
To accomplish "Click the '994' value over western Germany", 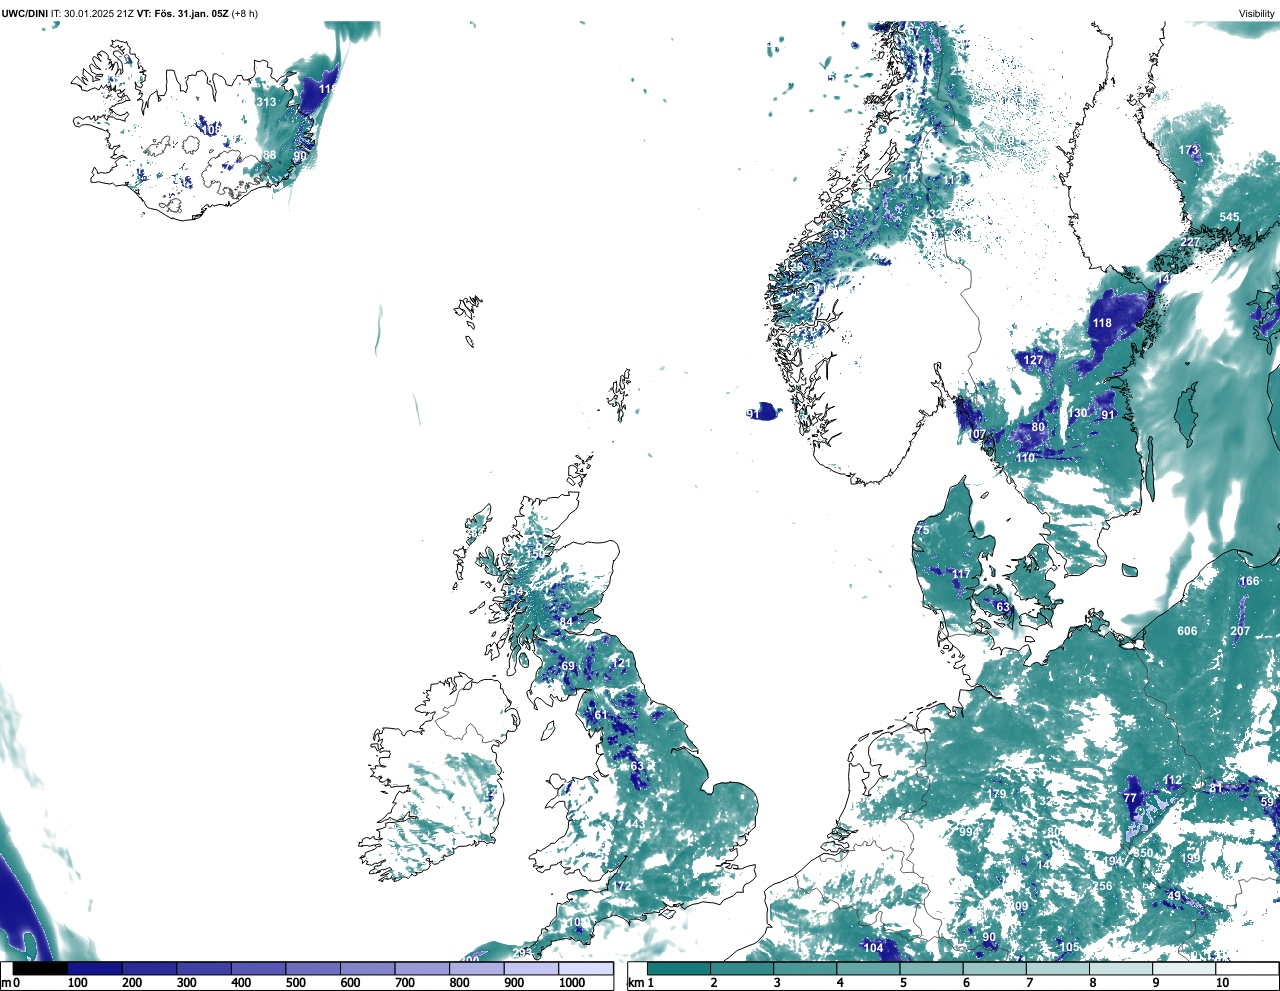I will tap(968, 832).
